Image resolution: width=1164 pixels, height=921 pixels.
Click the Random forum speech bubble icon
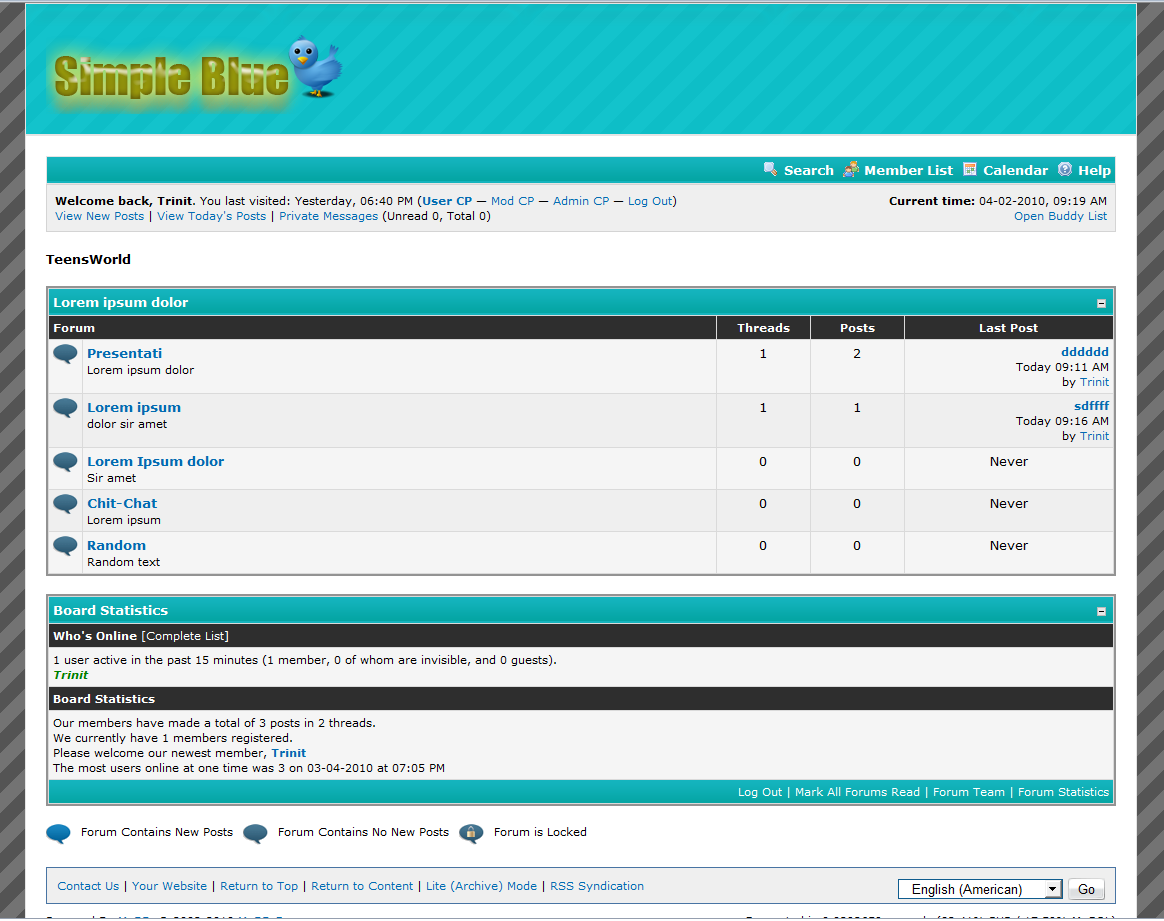pyautogui.click(x=65, y=546)
